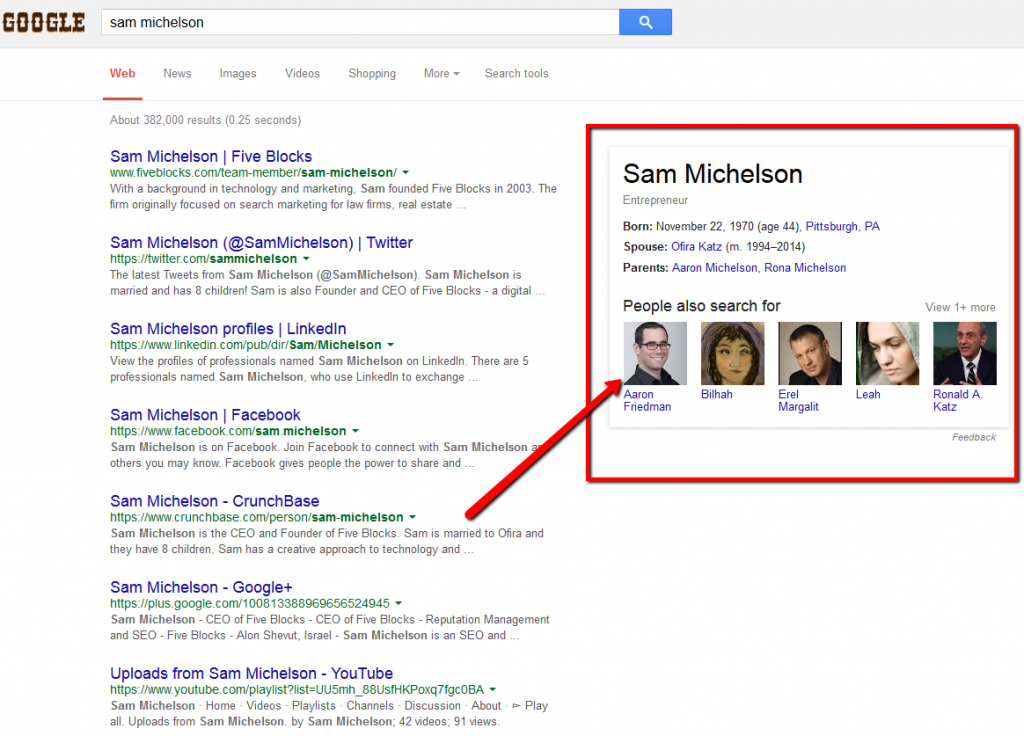Screen dimensions: 1024x736
Task: Click the blue magnifier search button
Action: coord(645,22)
